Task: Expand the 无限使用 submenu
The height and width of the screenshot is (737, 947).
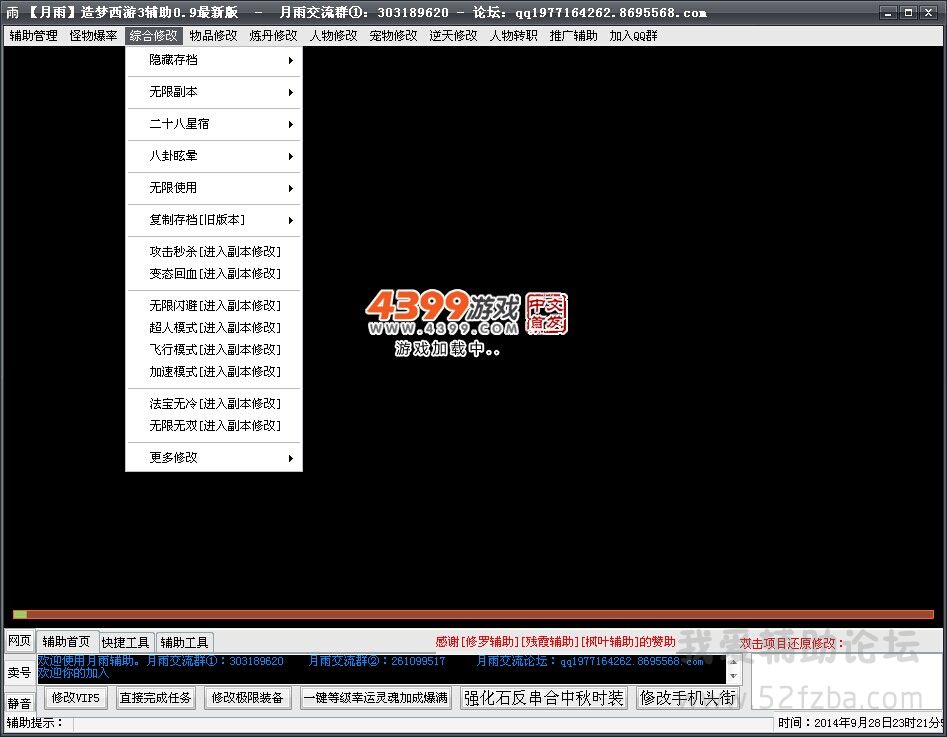Action: (x=214, y=188)
